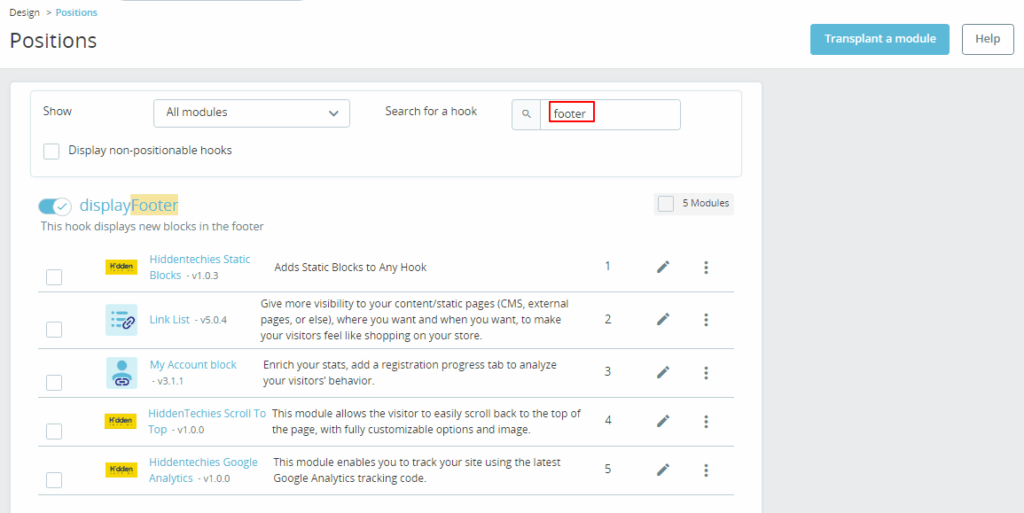The width and height of the screenshot is (1024, 513).
Task: Open the three-dot menu for My Account block
Action: click(706, 372)
